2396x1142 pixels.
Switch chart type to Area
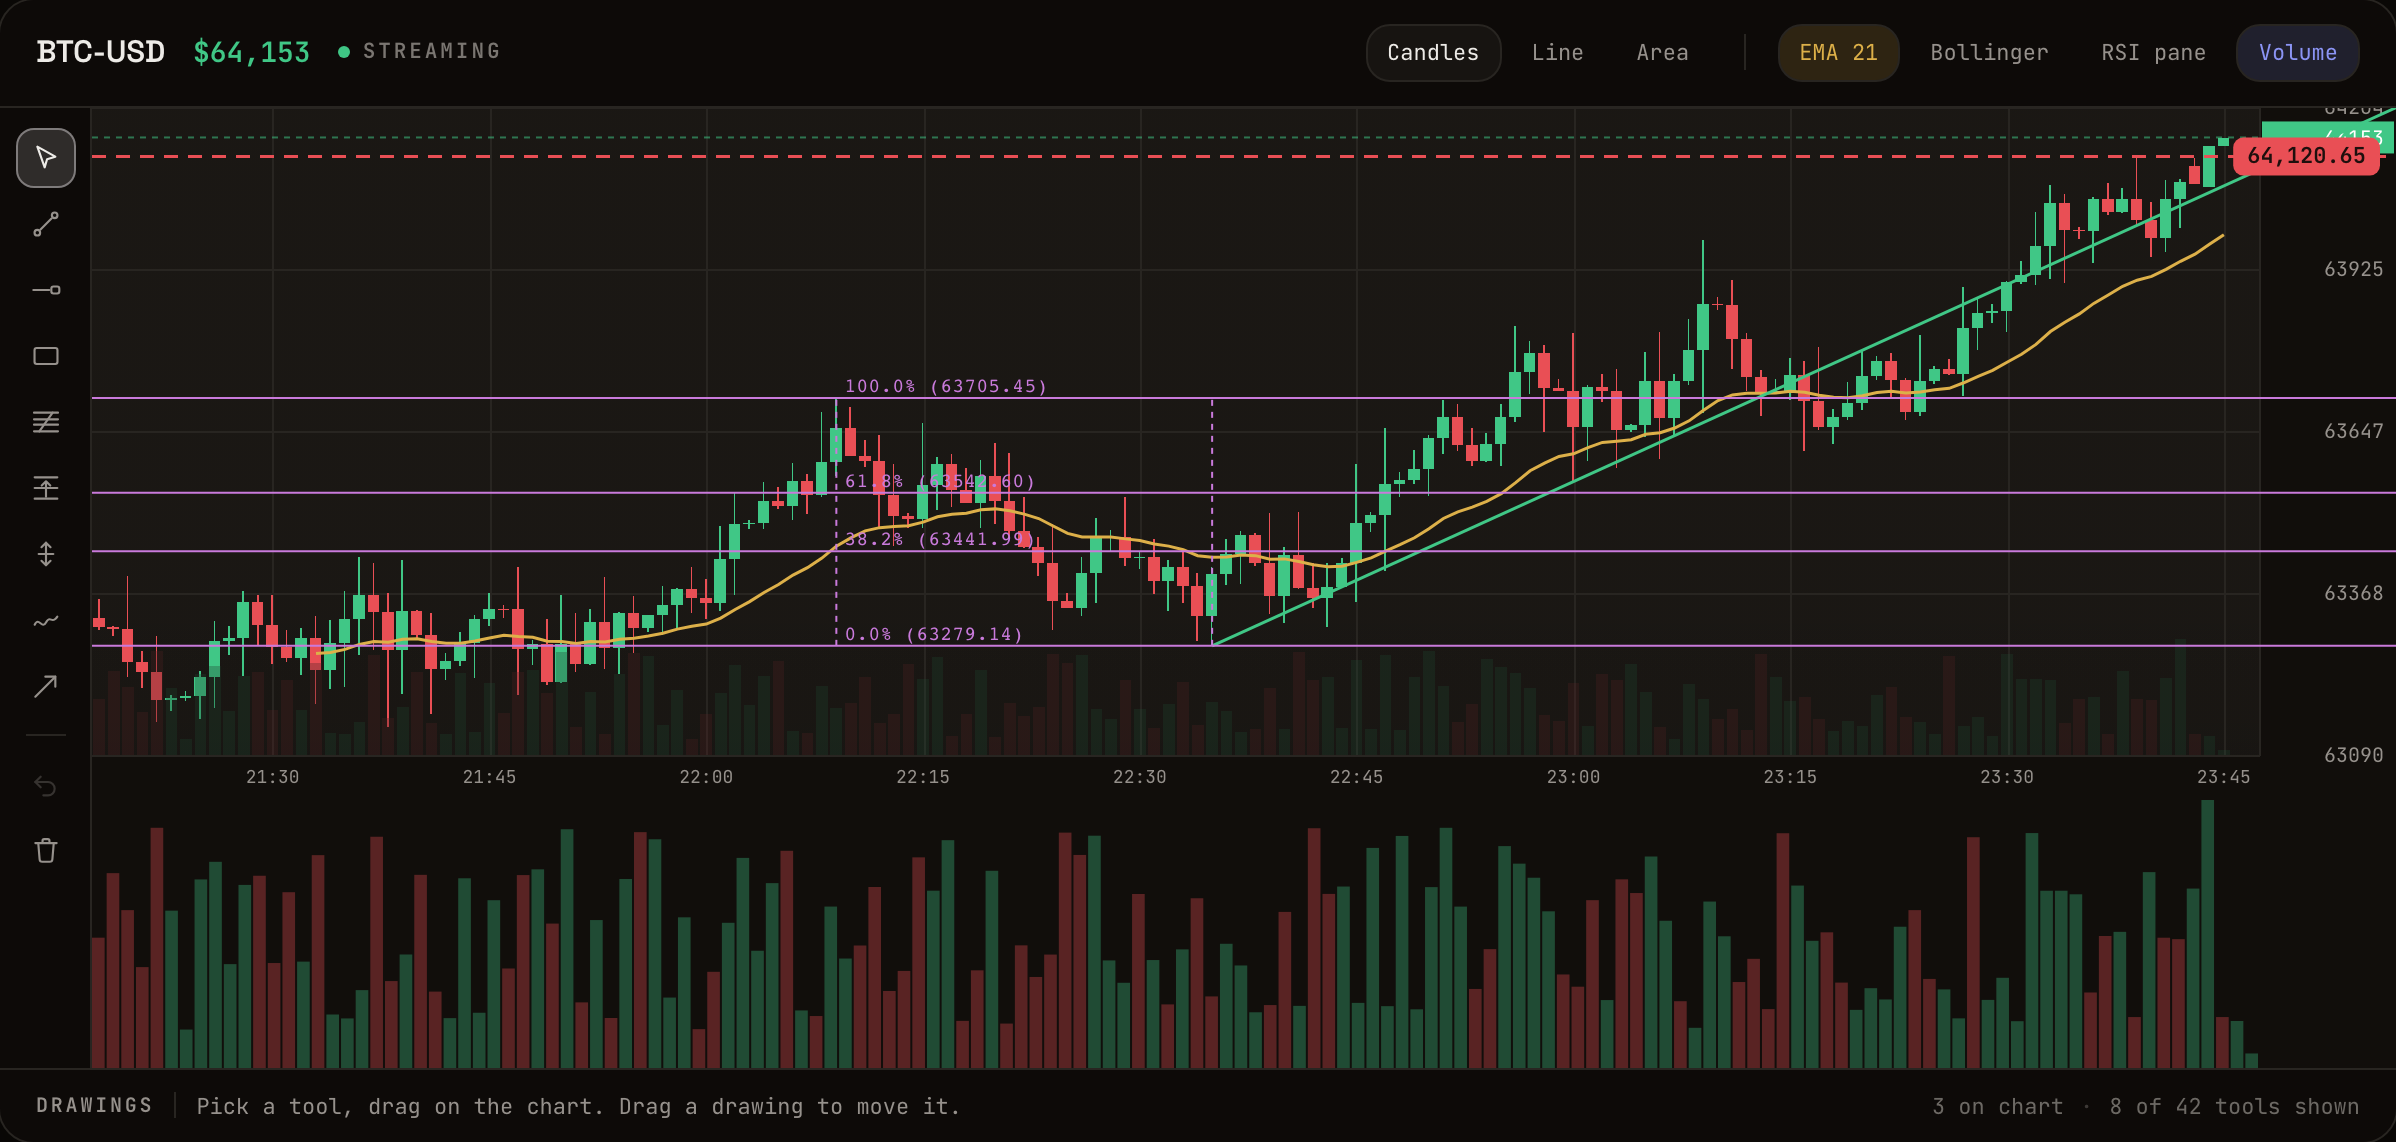tap(1662, 53)
